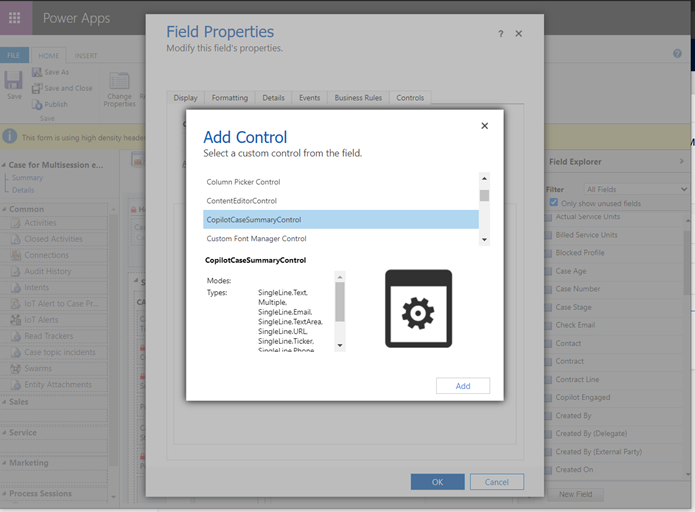Click the Change Properties icon
The width and height of the screenshot is (695, 512).
click(x=119, y=83)
